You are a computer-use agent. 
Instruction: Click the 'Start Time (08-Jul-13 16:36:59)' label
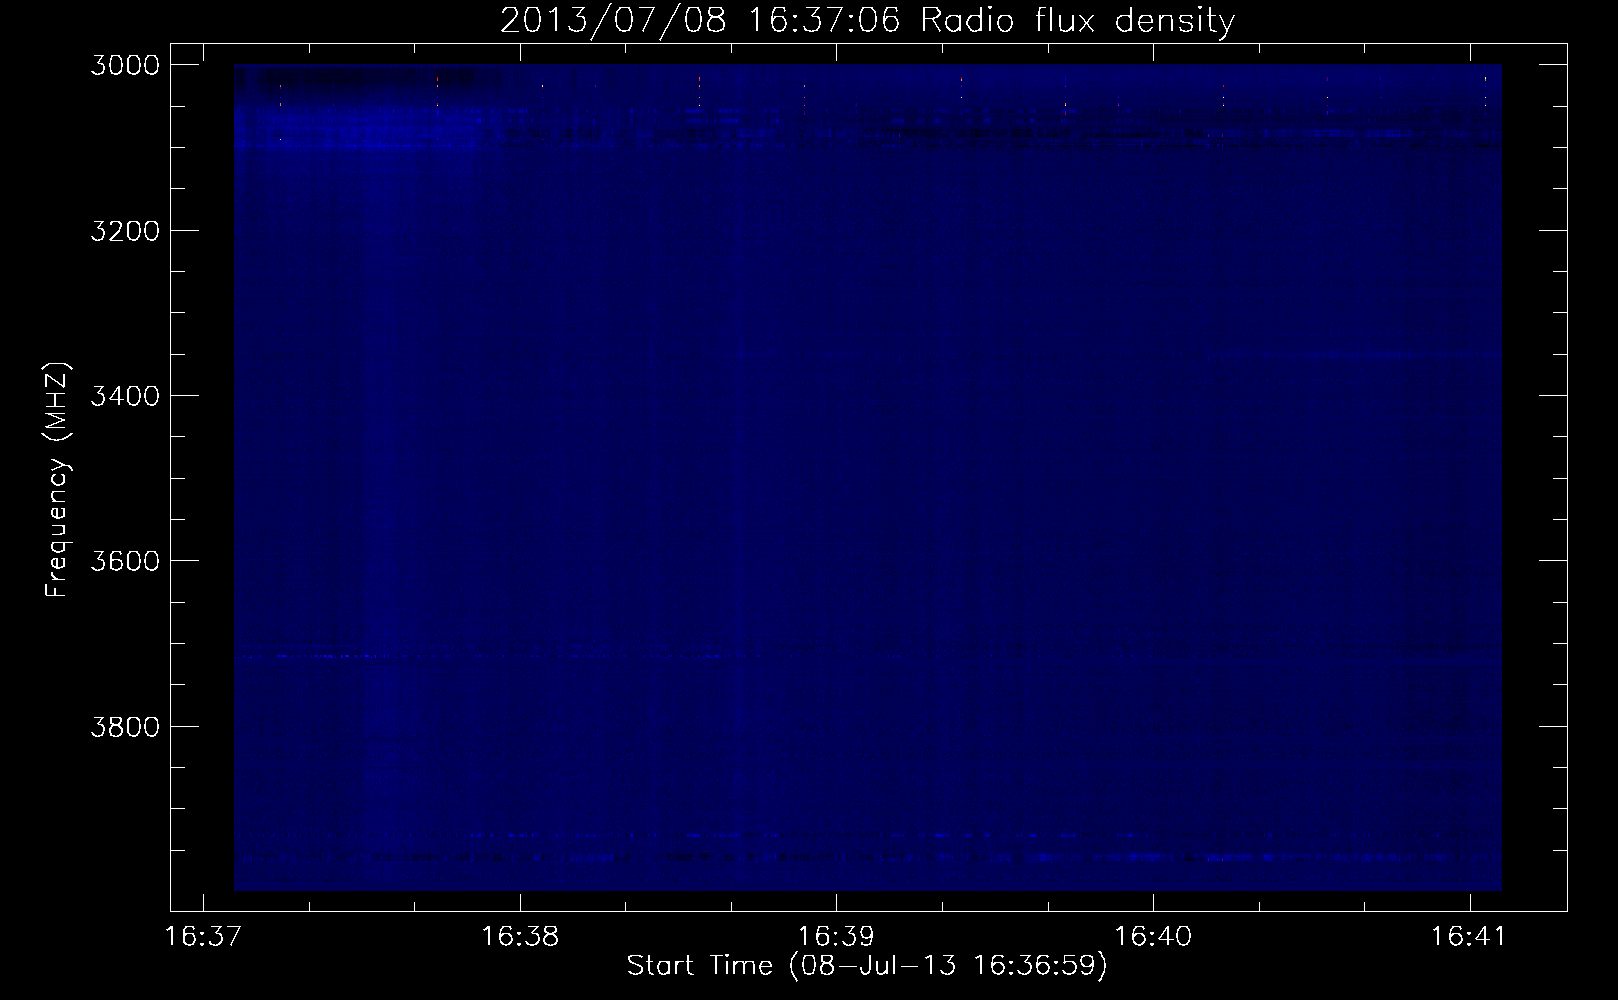tap(867, 966)
